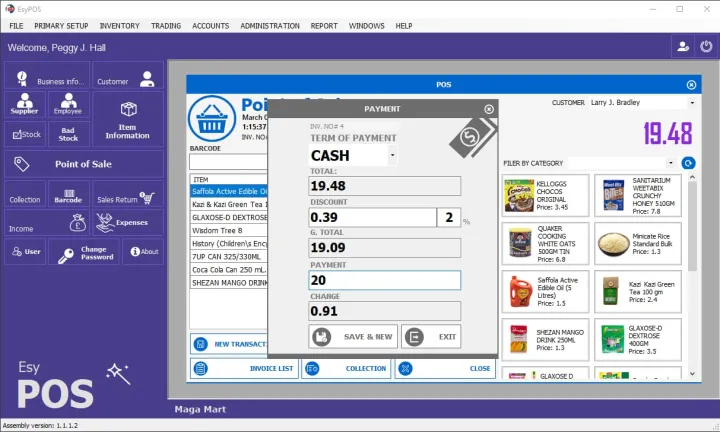Open the Expenses section
This screenshot has width=720, height=432.
128,223
